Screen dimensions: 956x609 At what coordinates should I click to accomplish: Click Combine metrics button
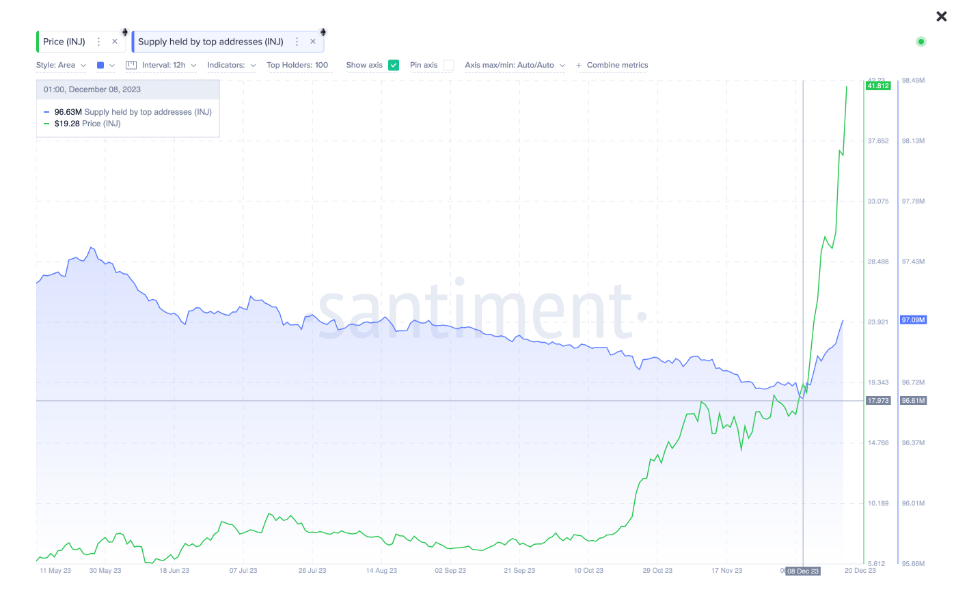pyautogui.click(x=612, y=65)
